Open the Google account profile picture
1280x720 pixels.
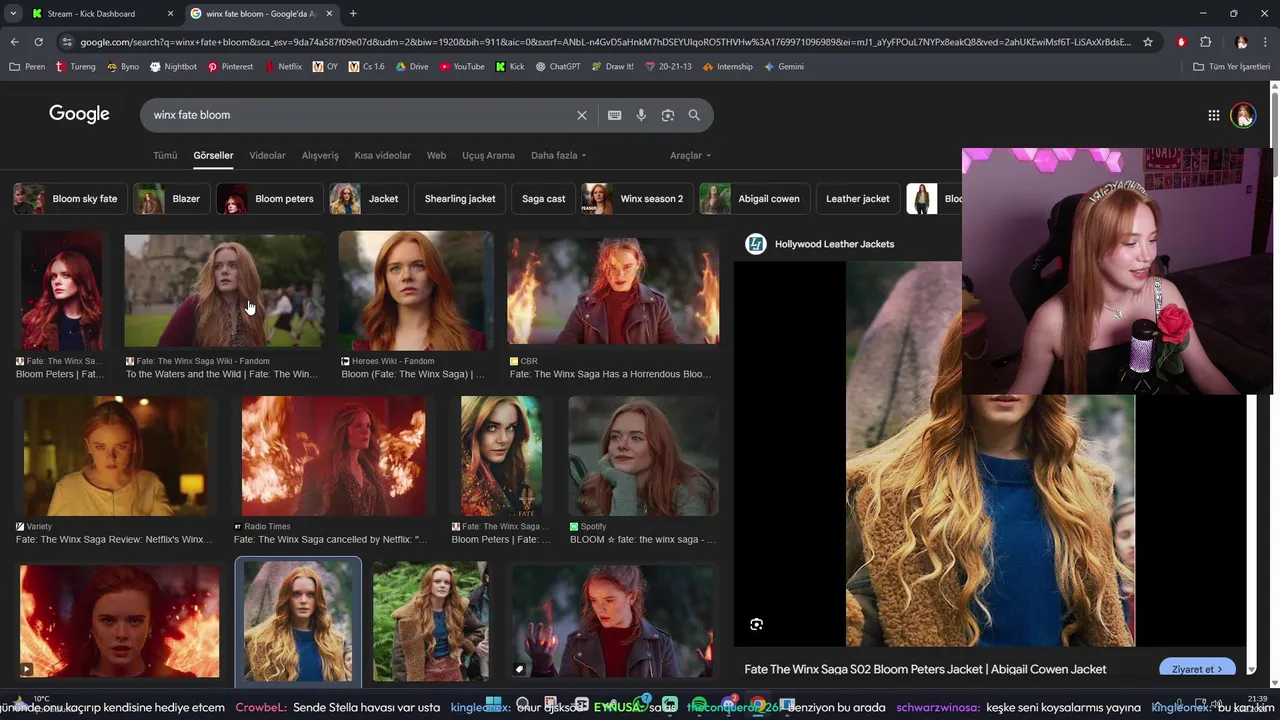tap(1243, 115)
